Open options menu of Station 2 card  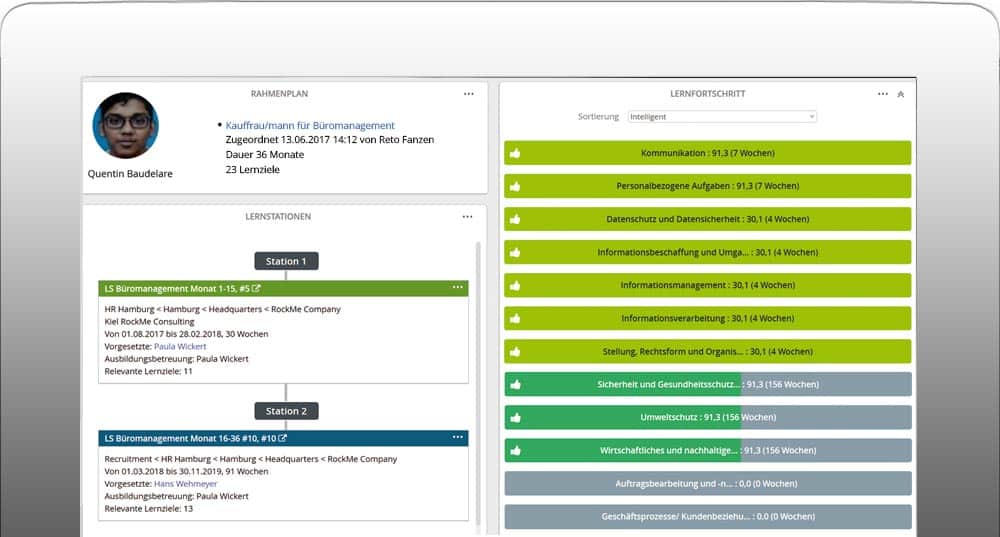(458, 438)
